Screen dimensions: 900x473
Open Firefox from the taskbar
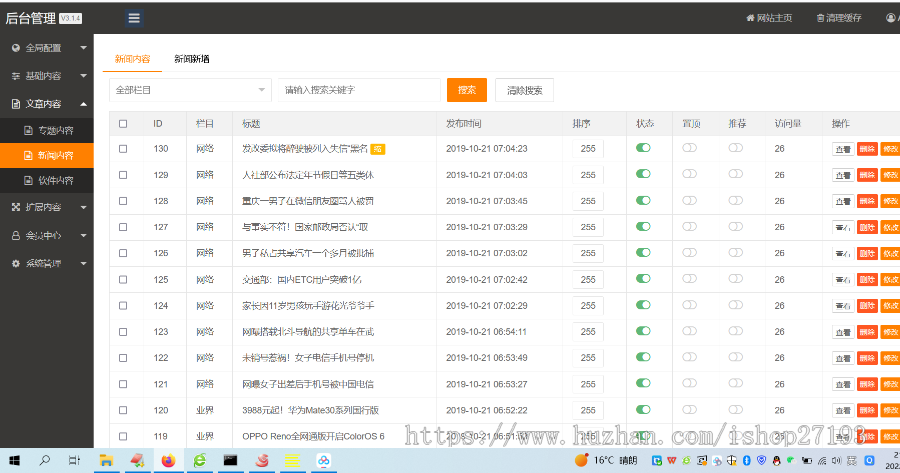click(x=168, y=460)
